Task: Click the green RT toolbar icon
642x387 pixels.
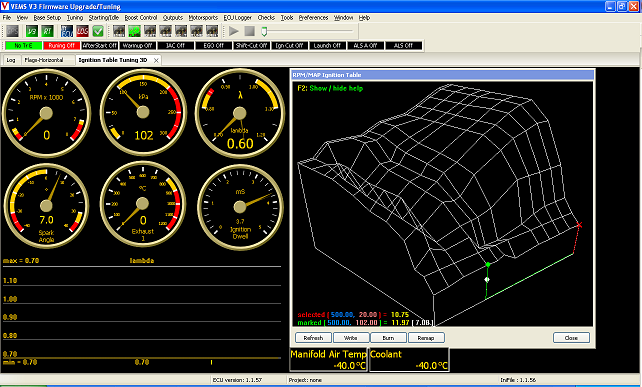Action: (x=47, y=31)
